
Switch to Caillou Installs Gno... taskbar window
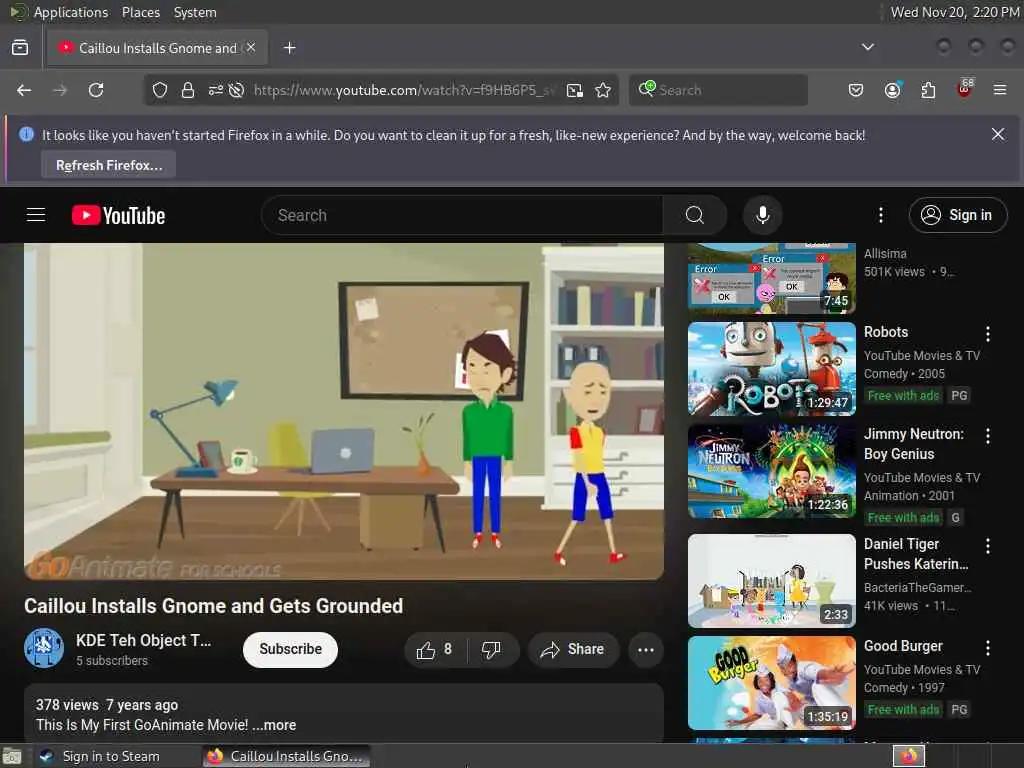[286, 756]
